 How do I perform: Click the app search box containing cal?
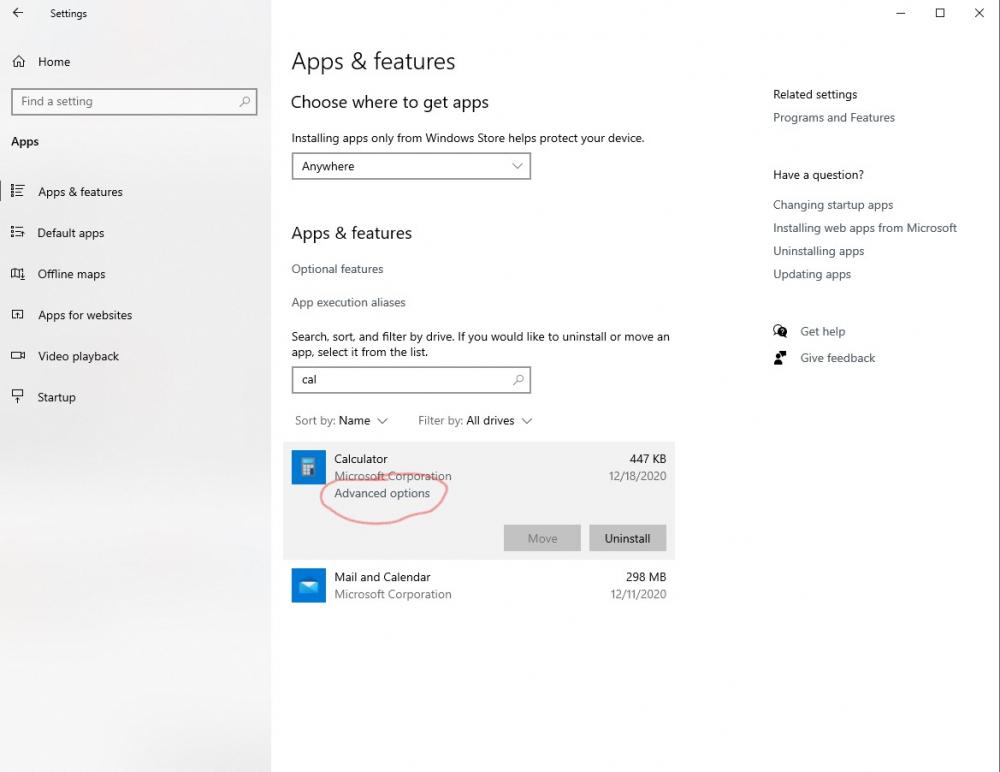click(x=411, y=380)
